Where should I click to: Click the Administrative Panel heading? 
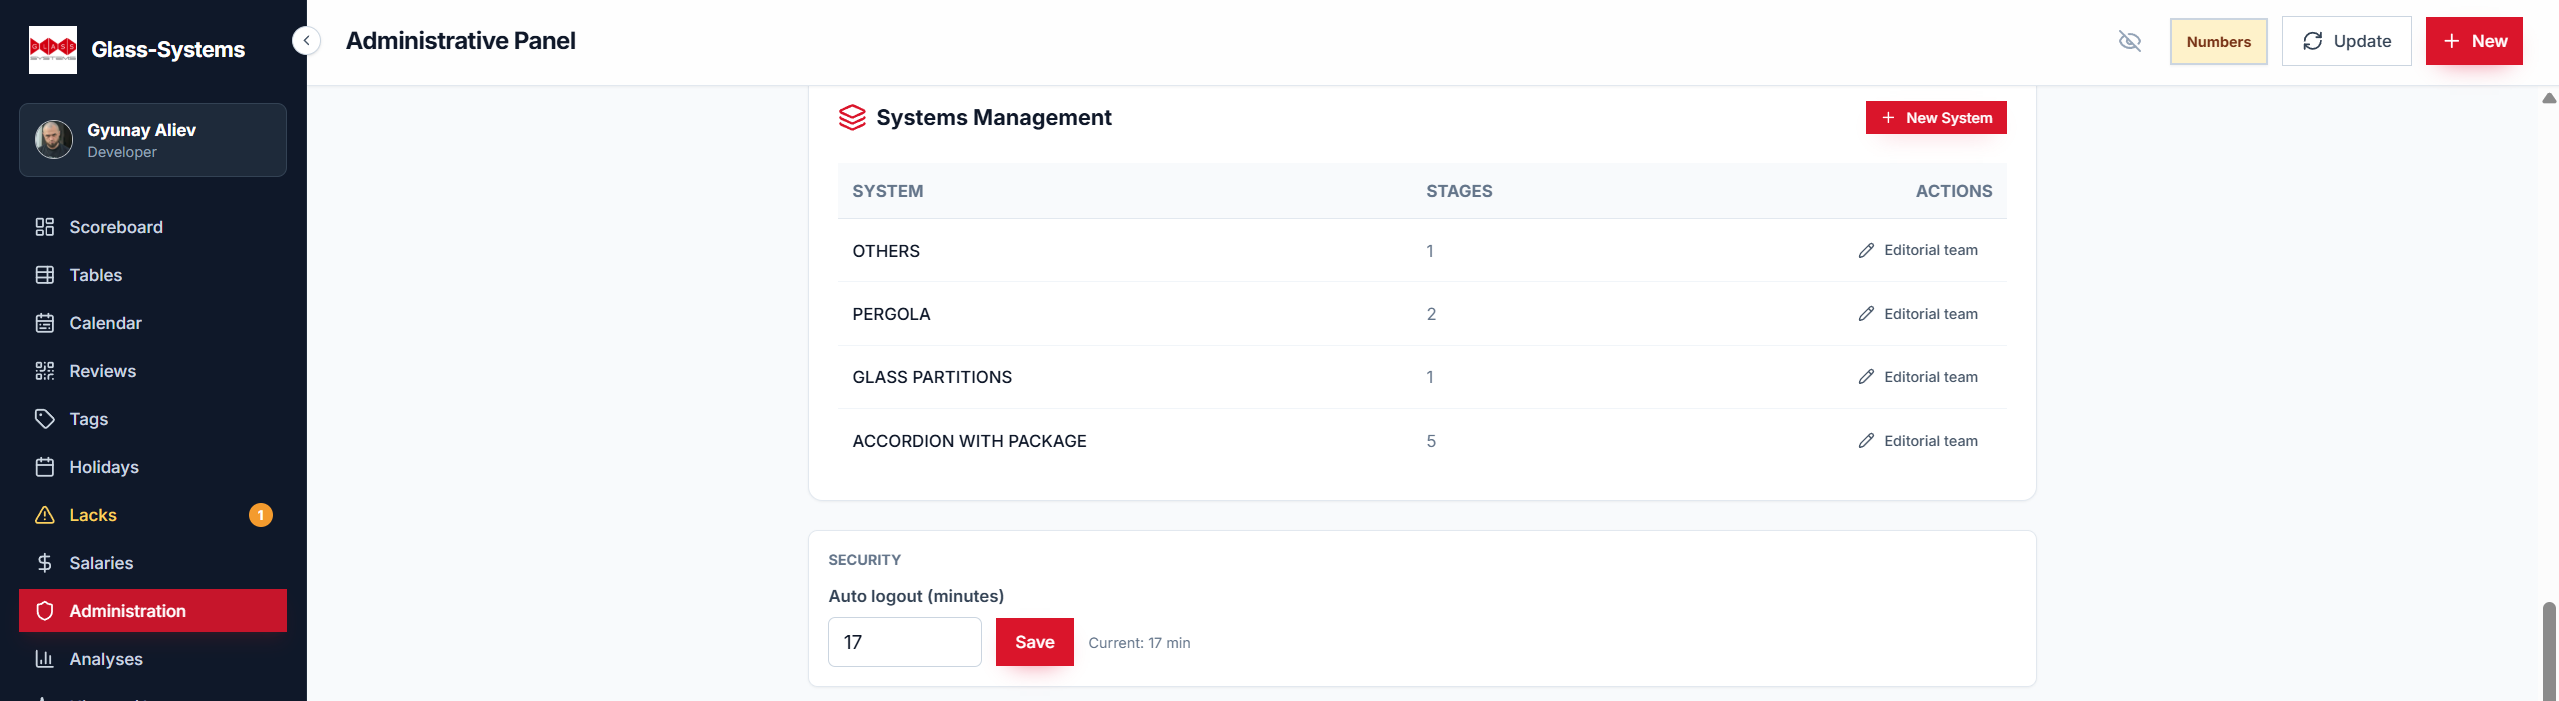pos(461,41)
